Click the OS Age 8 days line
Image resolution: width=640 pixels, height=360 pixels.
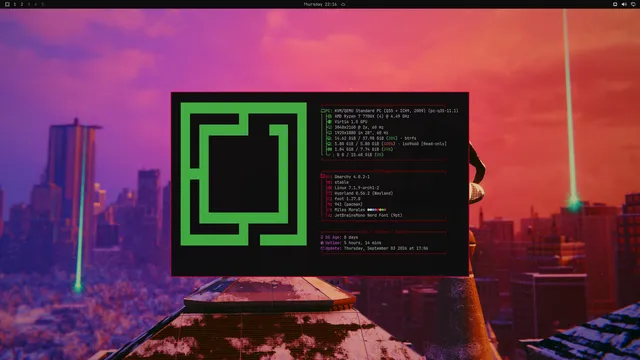[x=339, y=237]
